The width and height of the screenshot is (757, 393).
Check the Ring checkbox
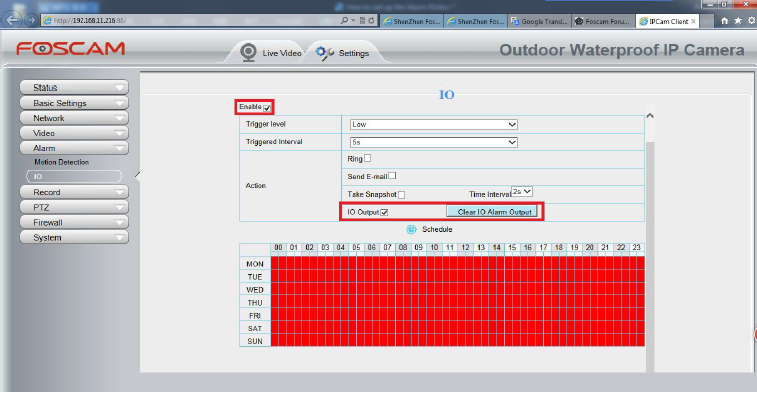367,158
